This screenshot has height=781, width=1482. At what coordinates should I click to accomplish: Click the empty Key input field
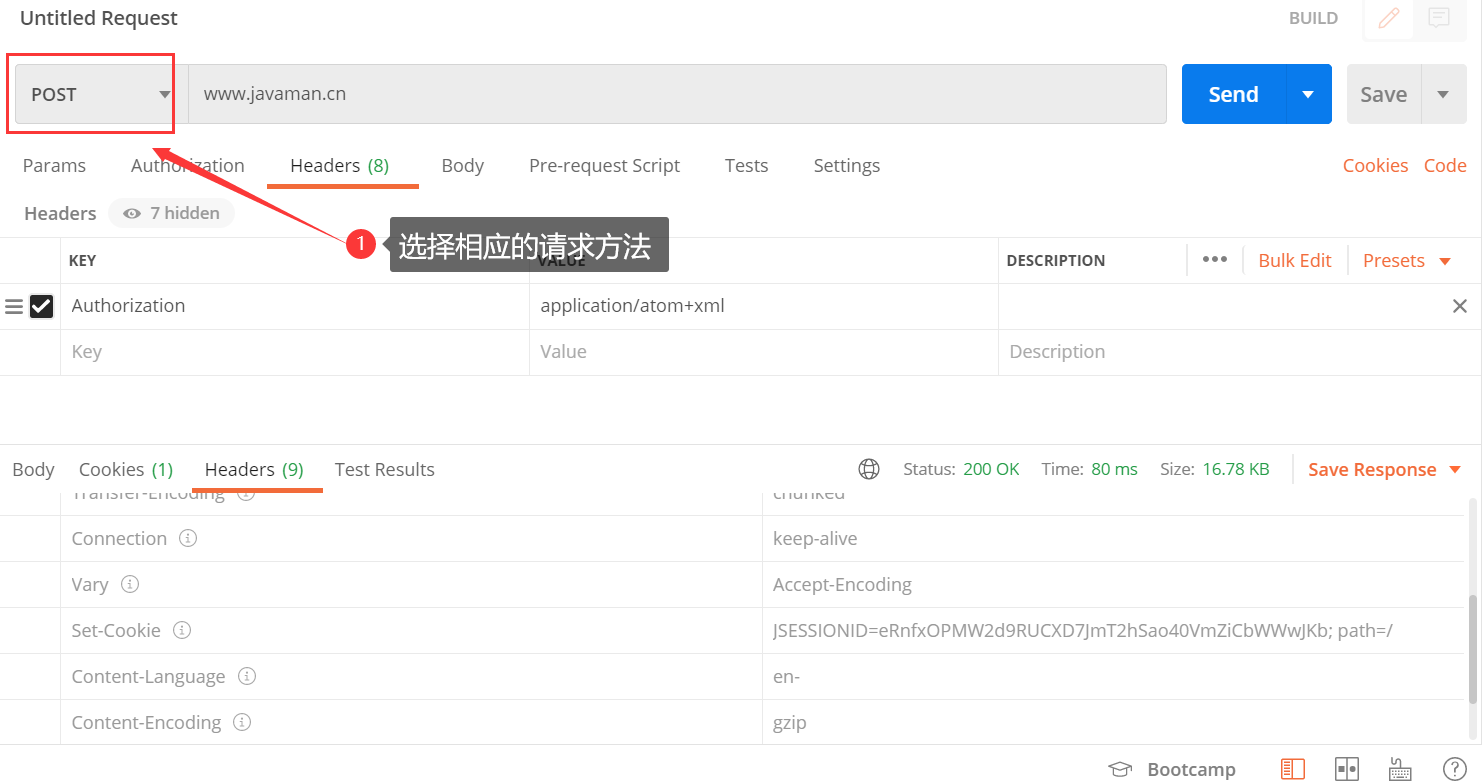(295, 352)
